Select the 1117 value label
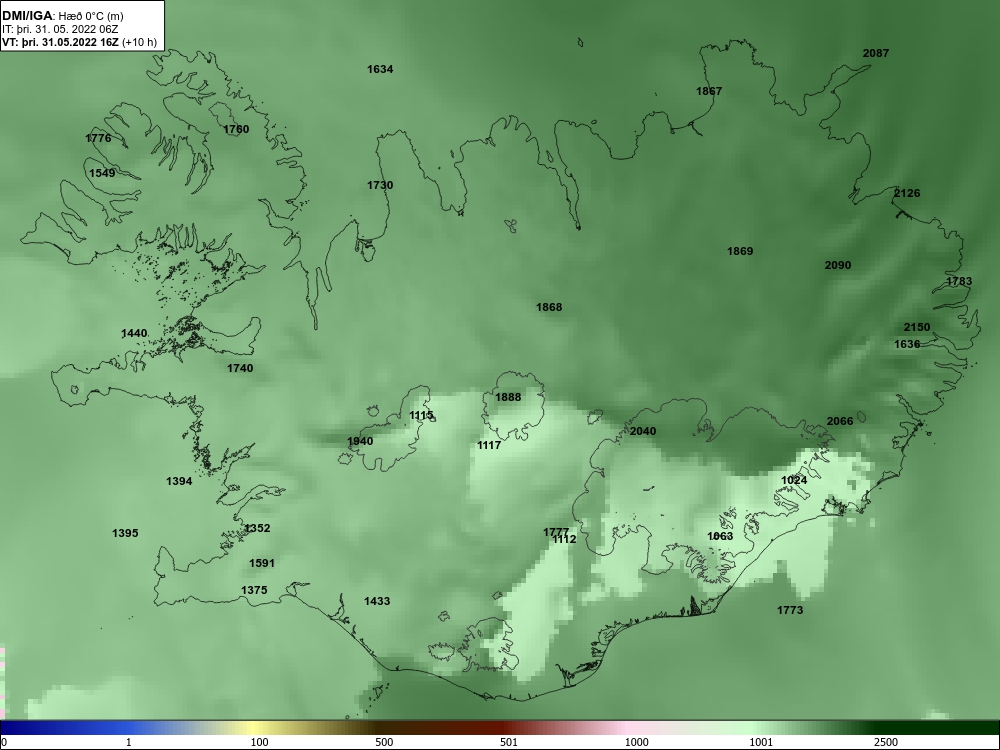This screenshot has height=750, width=1000. pos(489,446)
